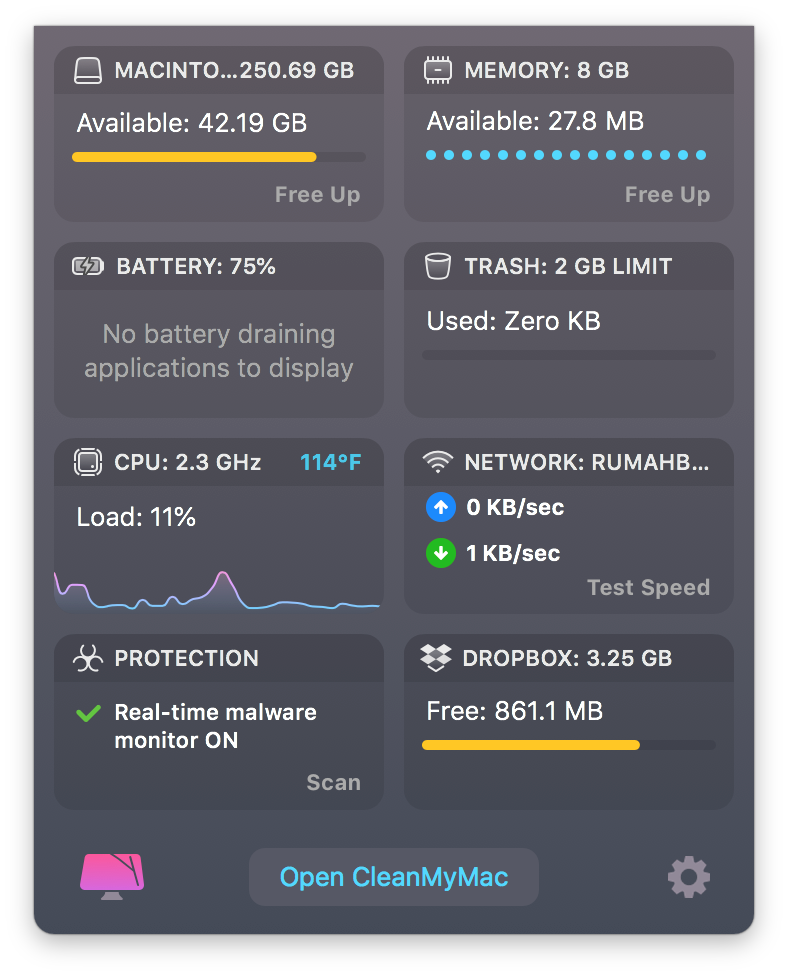Click the Macintosh HD drive icon
This screenshot has height=976, width=788.
[88, 70]
